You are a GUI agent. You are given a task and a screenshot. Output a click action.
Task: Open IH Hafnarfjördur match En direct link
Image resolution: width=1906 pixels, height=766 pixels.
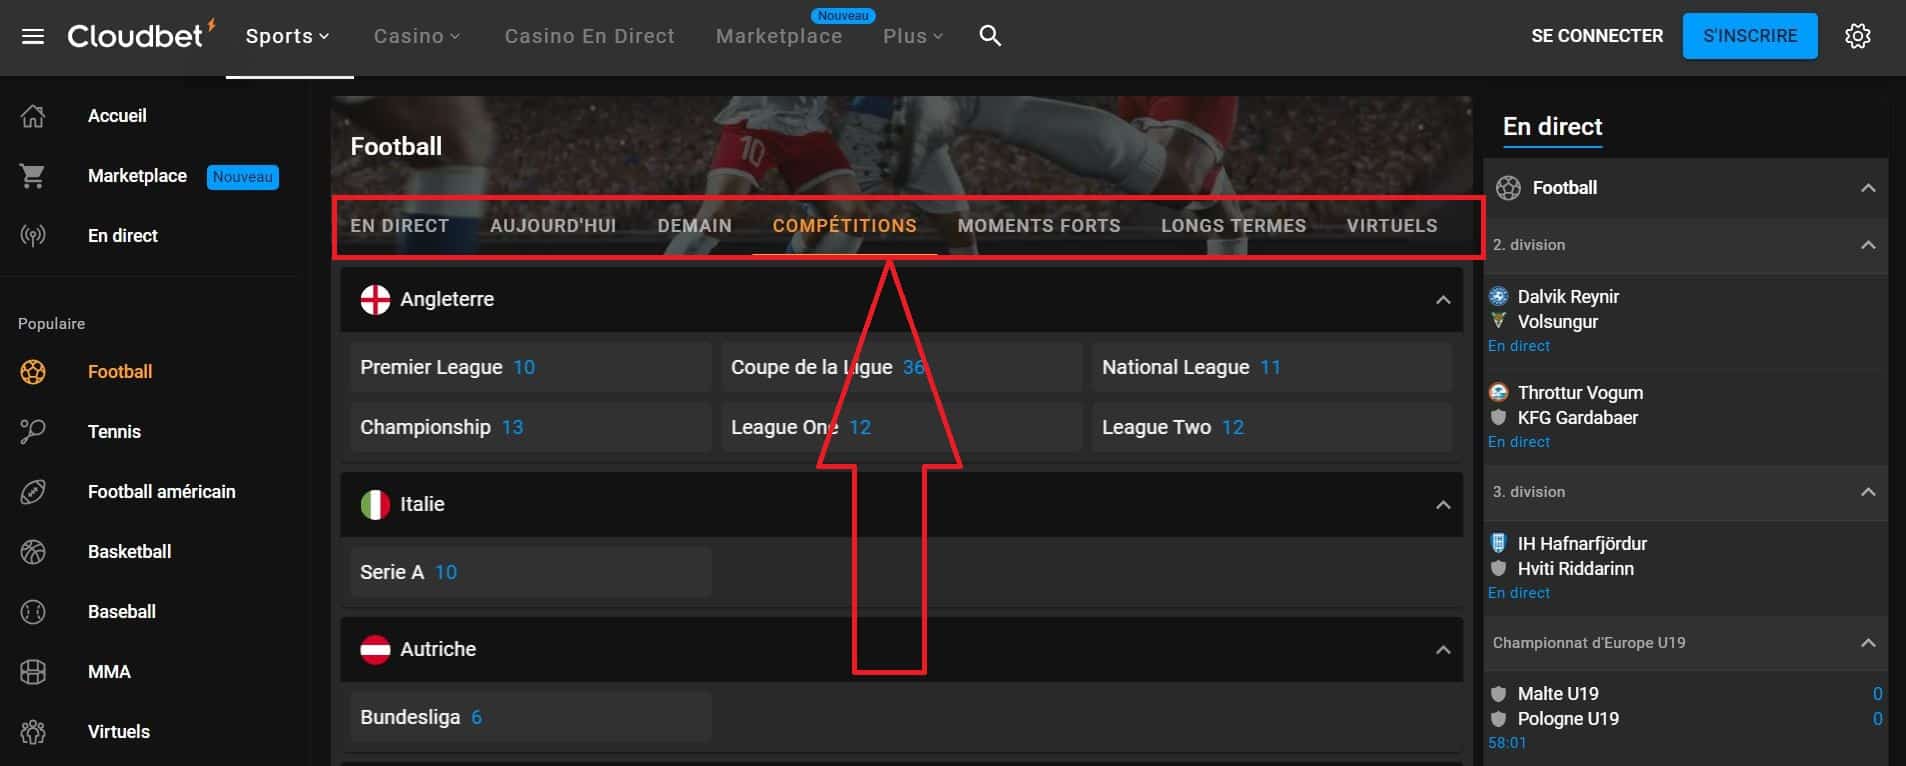1518,593
